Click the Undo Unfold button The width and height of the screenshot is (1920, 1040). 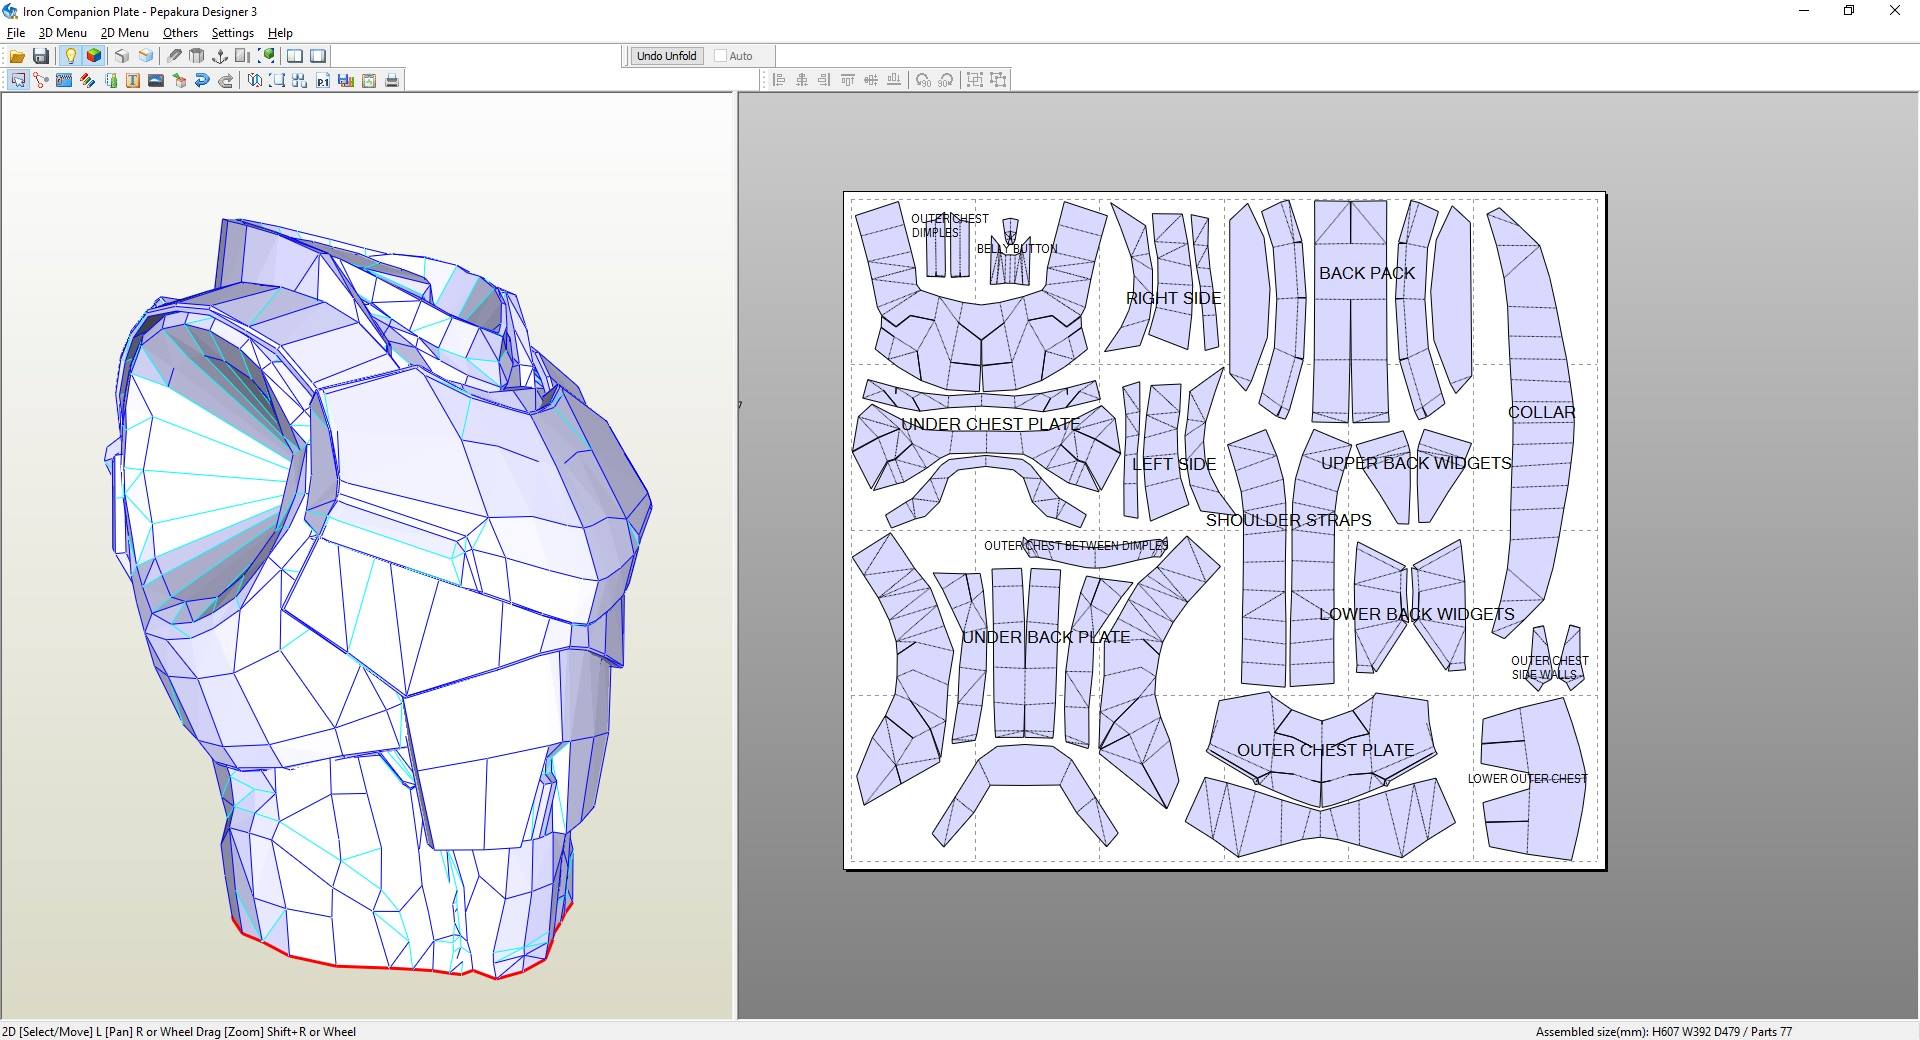coord(667,56)
